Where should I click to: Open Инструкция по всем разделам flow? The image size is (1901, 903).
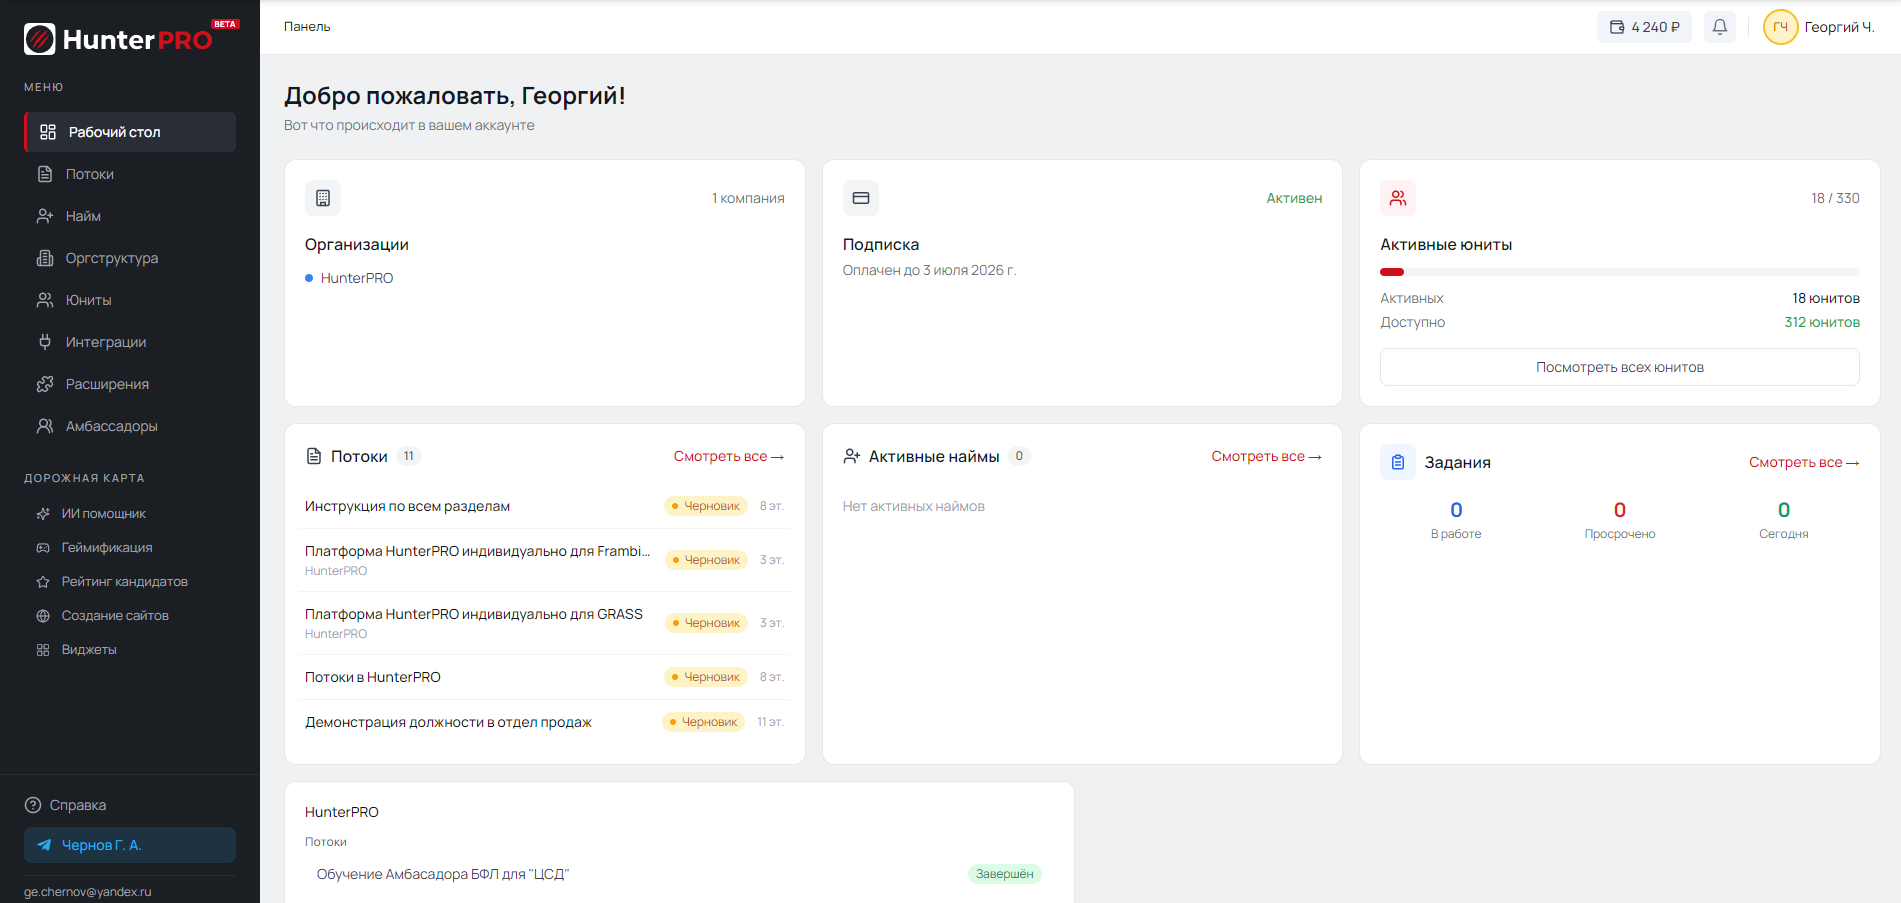(x=545, y=506)
